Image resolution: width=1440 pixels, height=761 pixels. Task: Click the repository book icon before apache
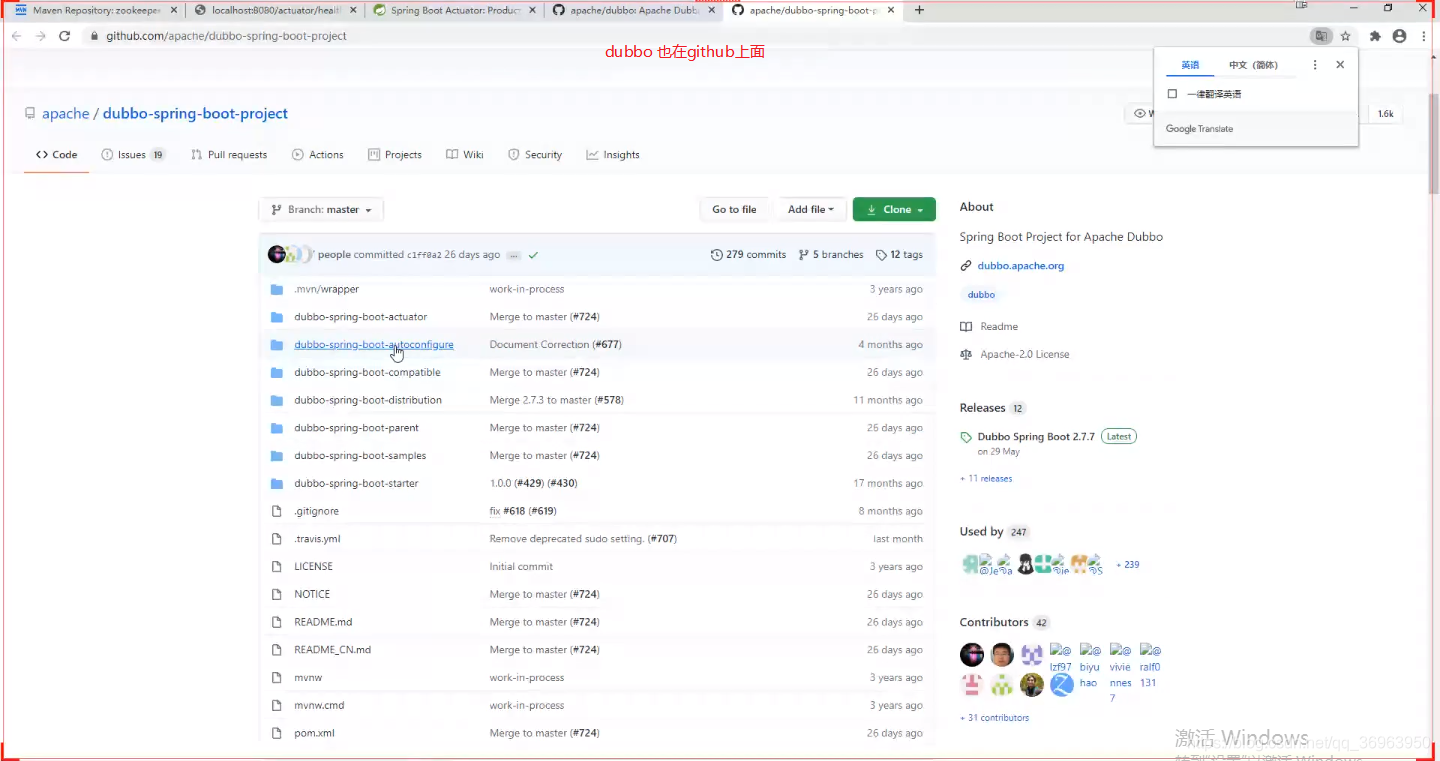point(30,114)
